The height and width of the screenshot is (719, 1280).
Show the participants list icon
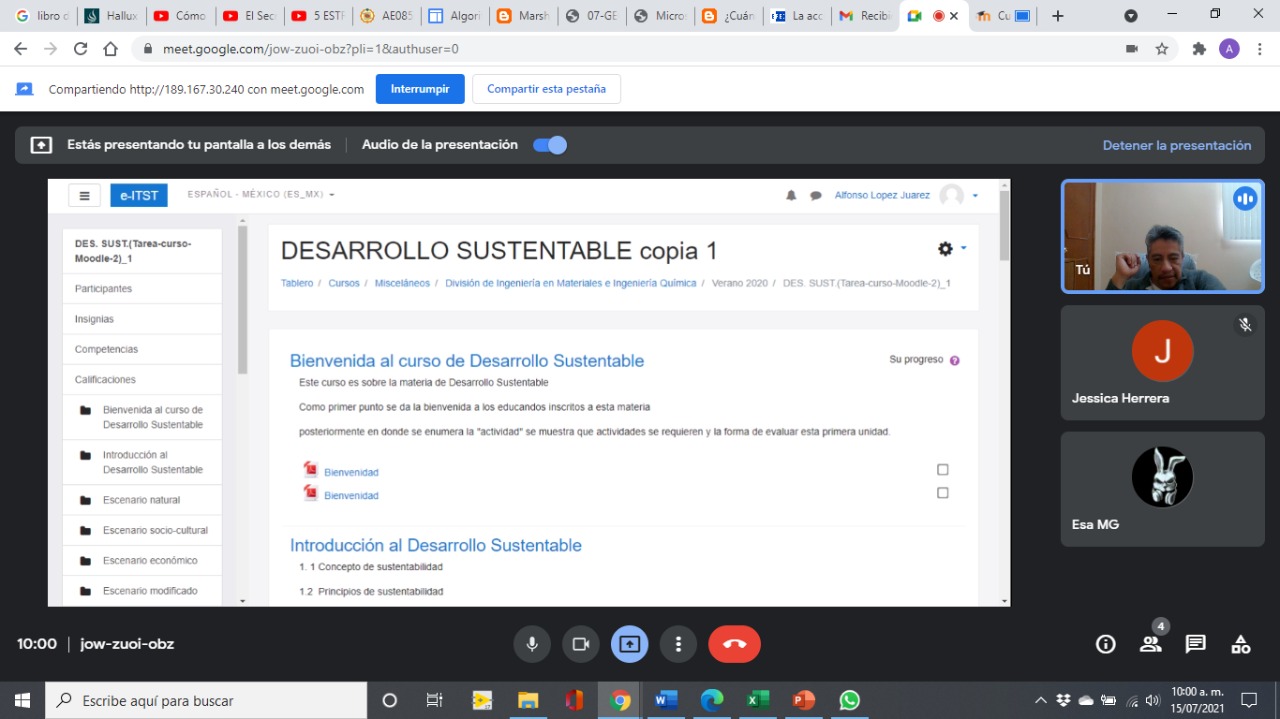pos(1150,644)
